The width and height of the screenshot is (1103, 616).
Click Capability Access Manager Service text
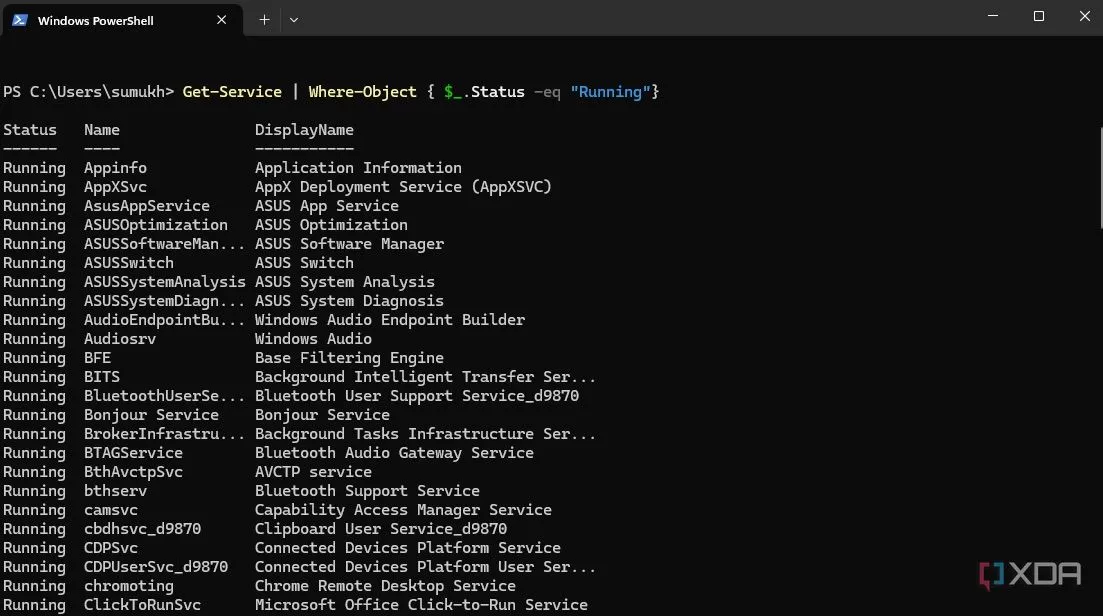403,510
